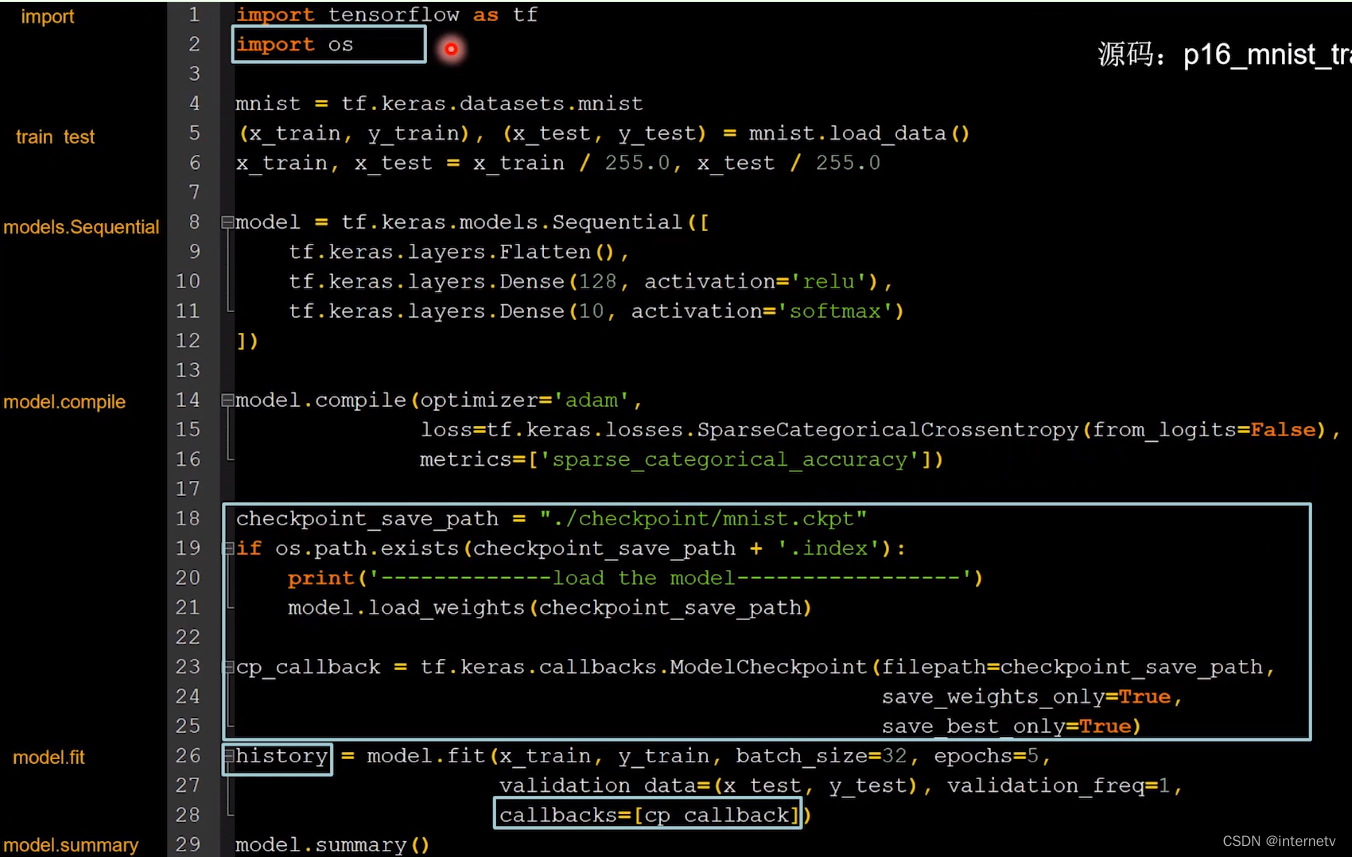The width and height of the screenshot is (1352, 857).
Task: Click the '.index' string on line 19
Action: point(829,548)
